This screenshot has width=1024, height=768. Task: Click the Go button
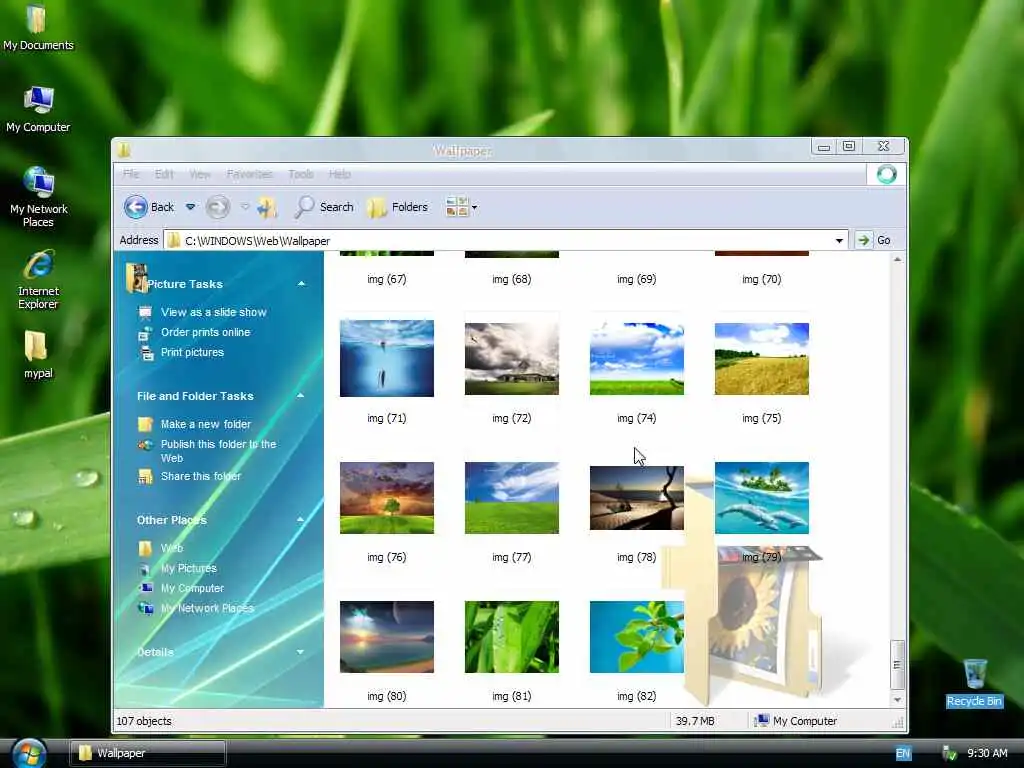[874, 240]
